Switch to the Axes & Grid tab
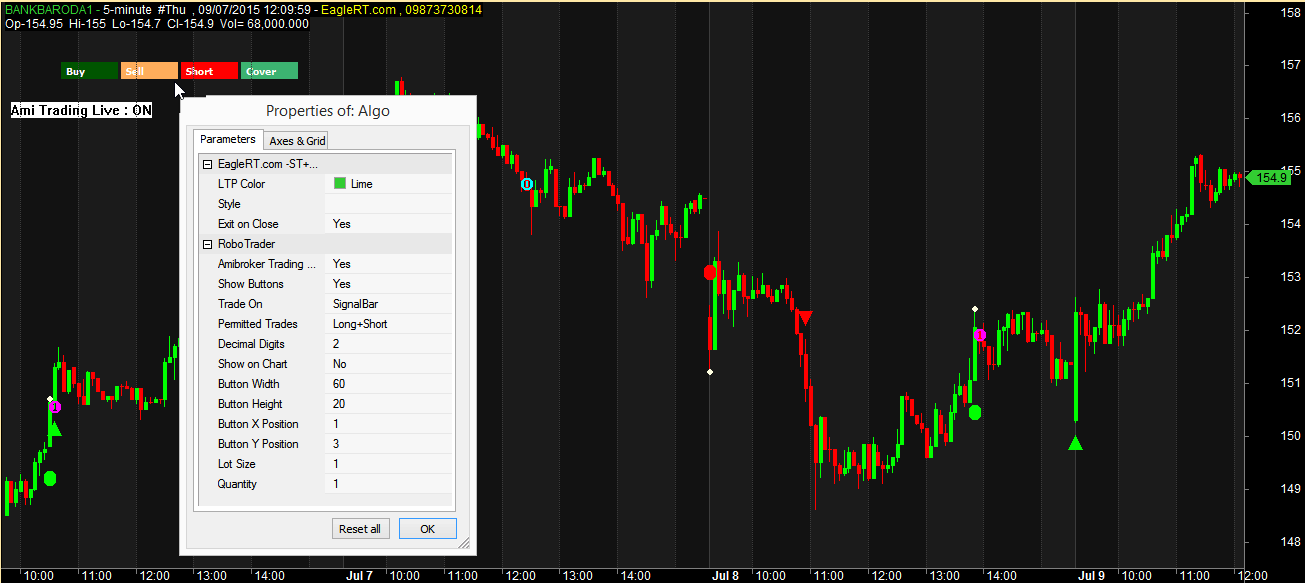 point(296,140)
